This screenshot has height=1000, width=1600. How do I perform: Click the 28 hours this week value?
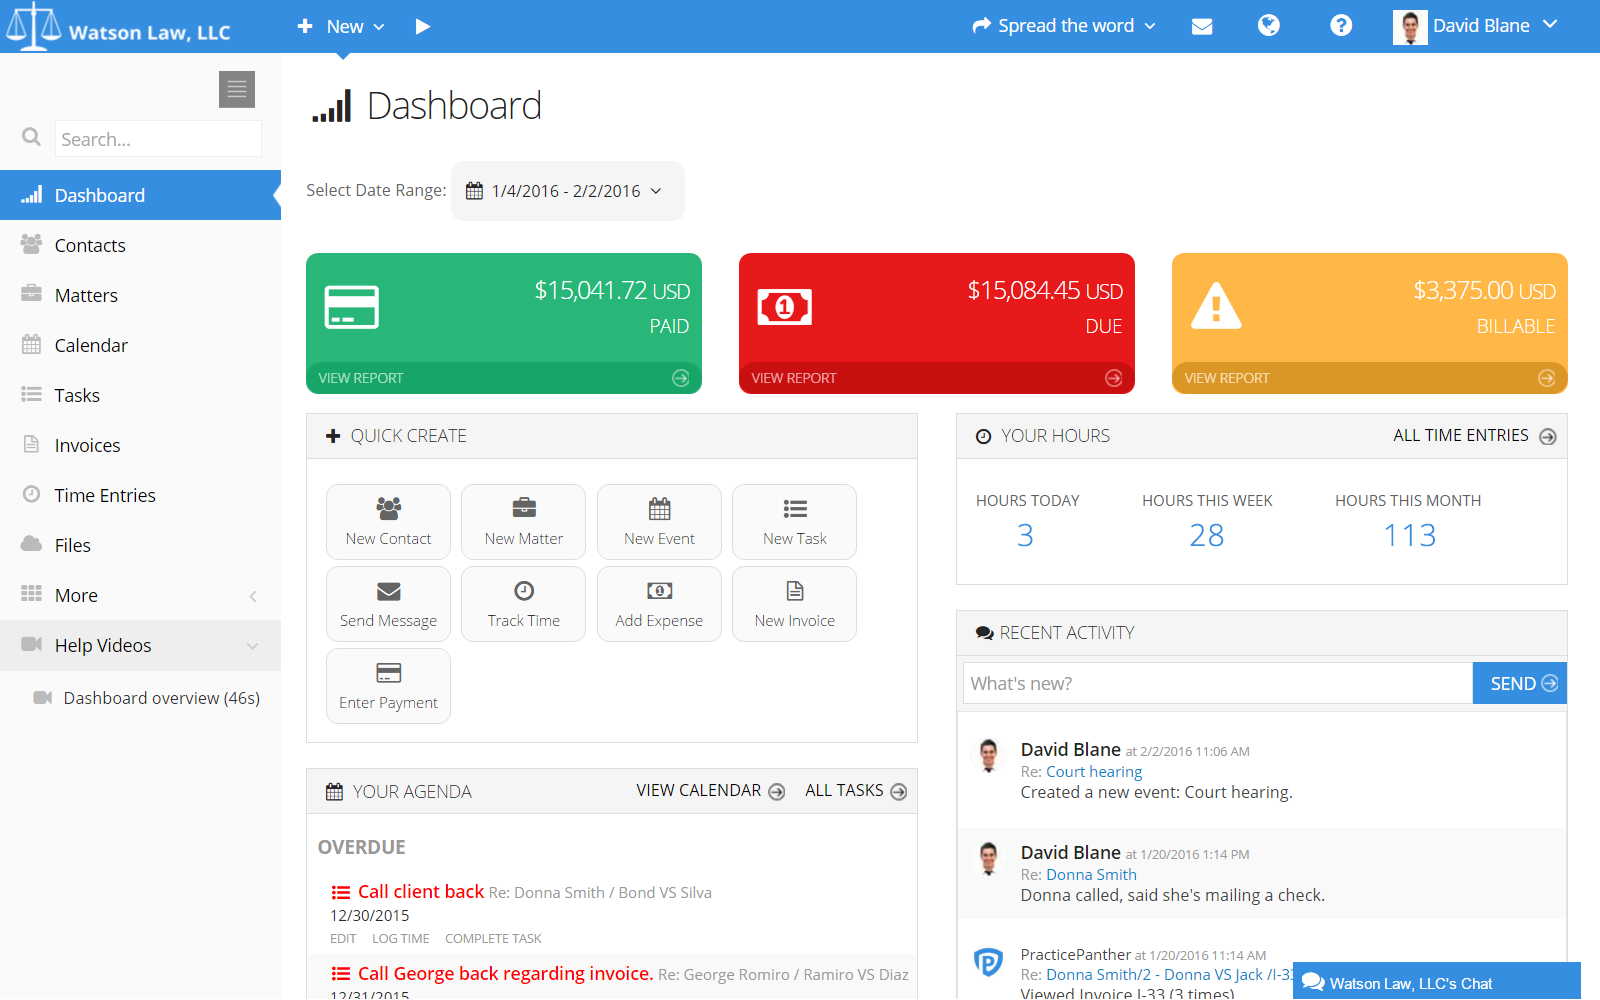pos(1207,536)
